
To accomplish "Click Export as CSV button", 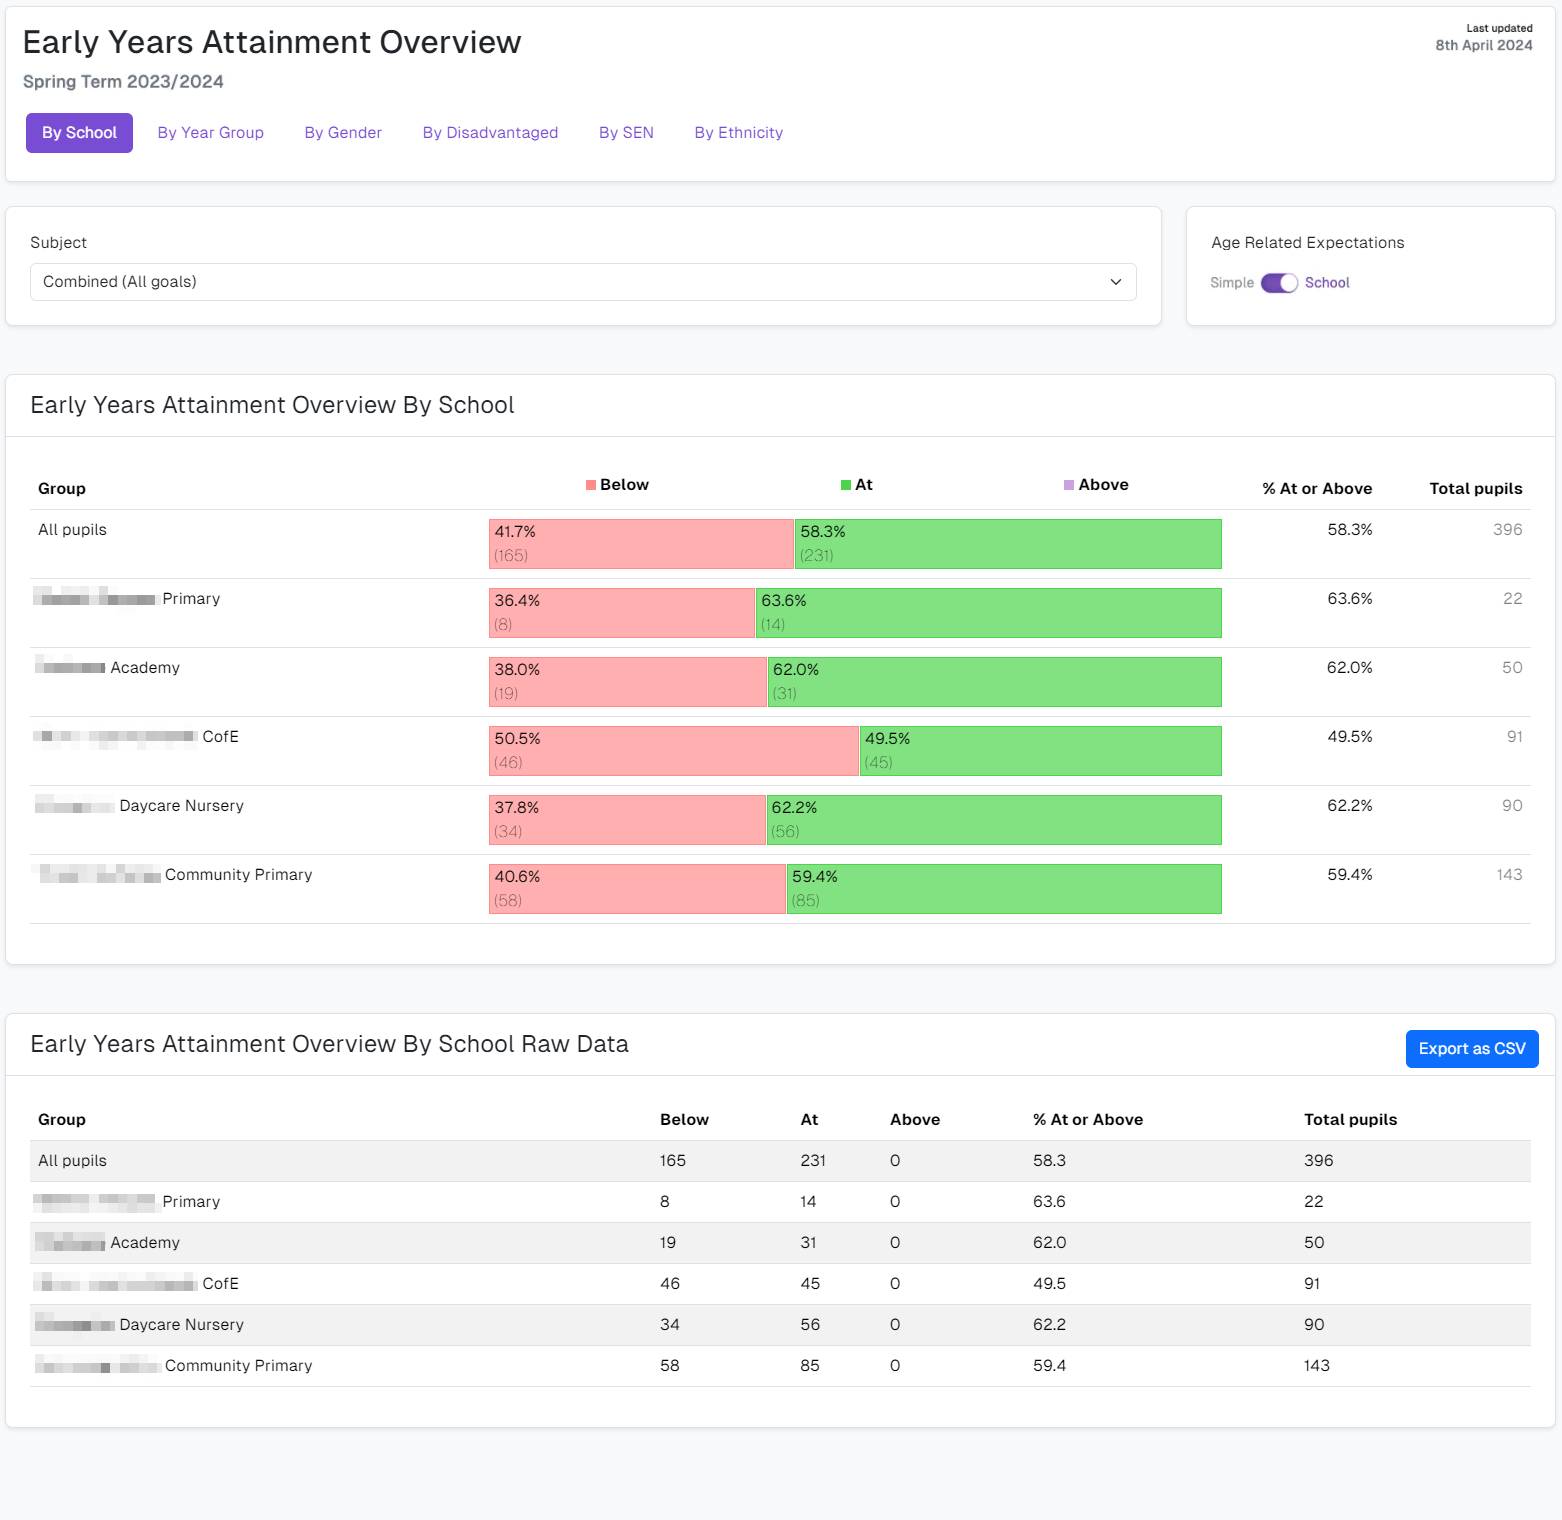I will click(1471, 1049).
